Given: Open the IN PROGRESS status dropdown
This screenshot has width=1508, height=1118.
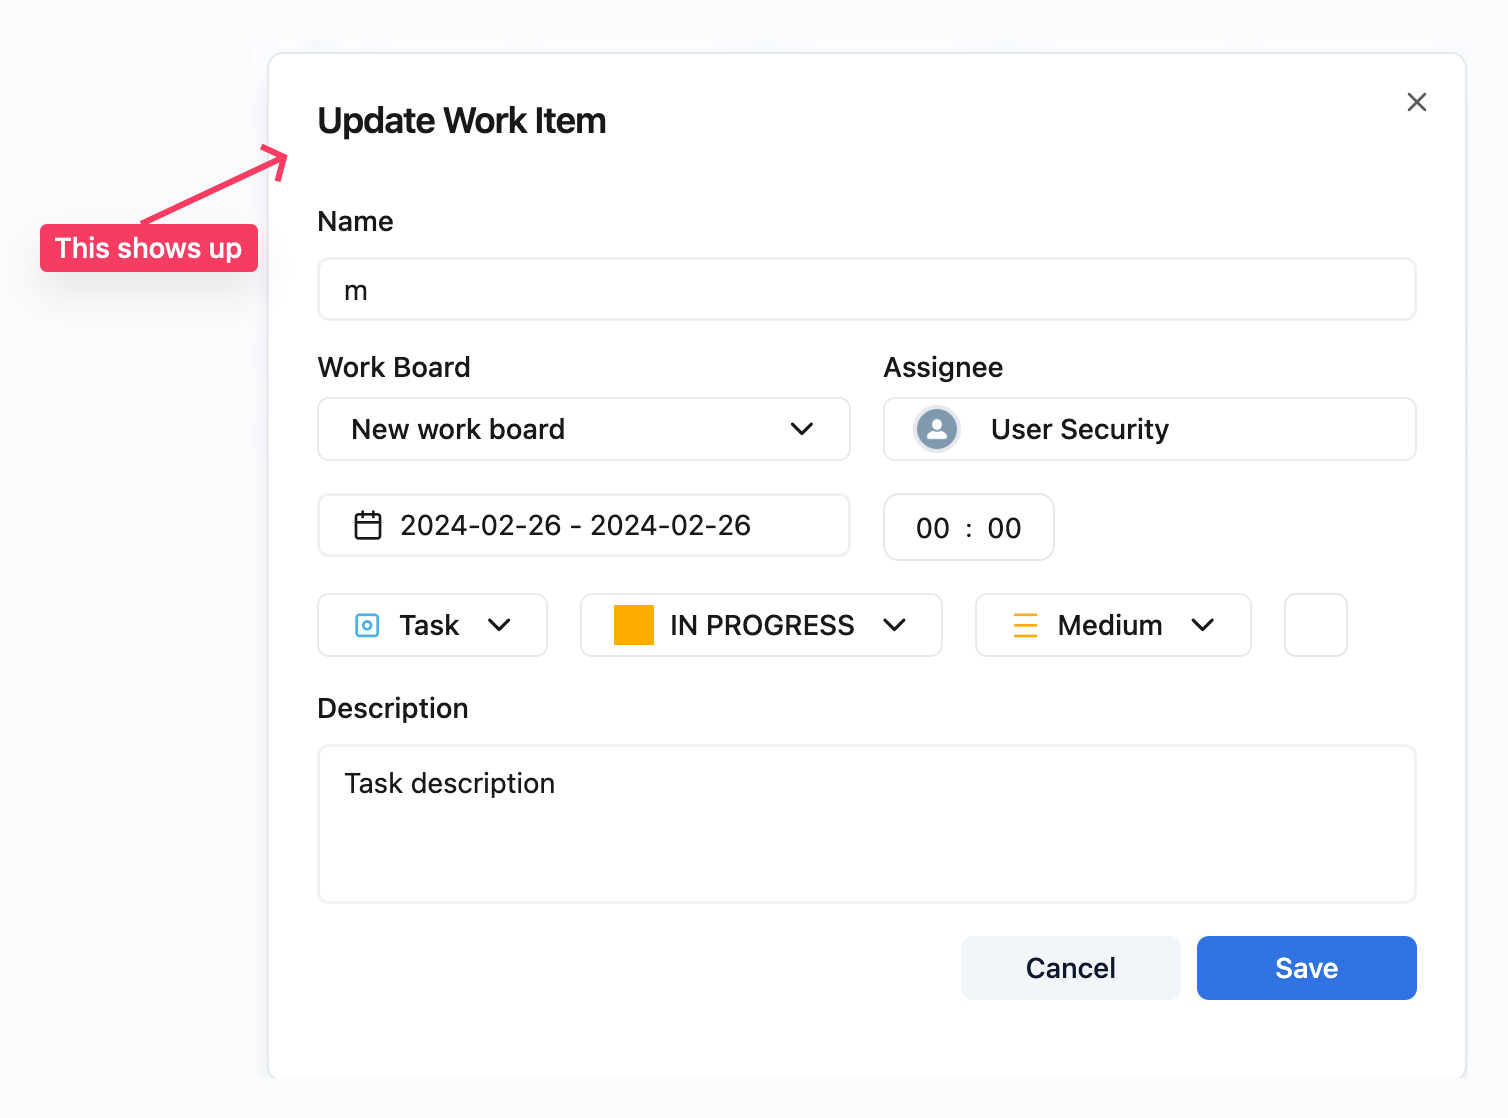Looking at the screenshot, I should (x=894, y=626).
